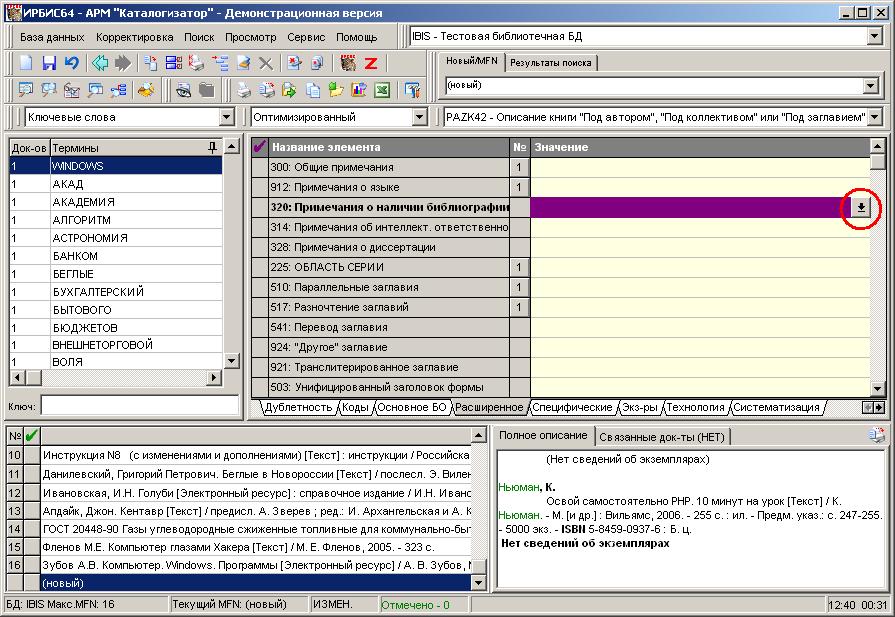
Task: Switch to the Специфические tab
Action: coord(573,407)
